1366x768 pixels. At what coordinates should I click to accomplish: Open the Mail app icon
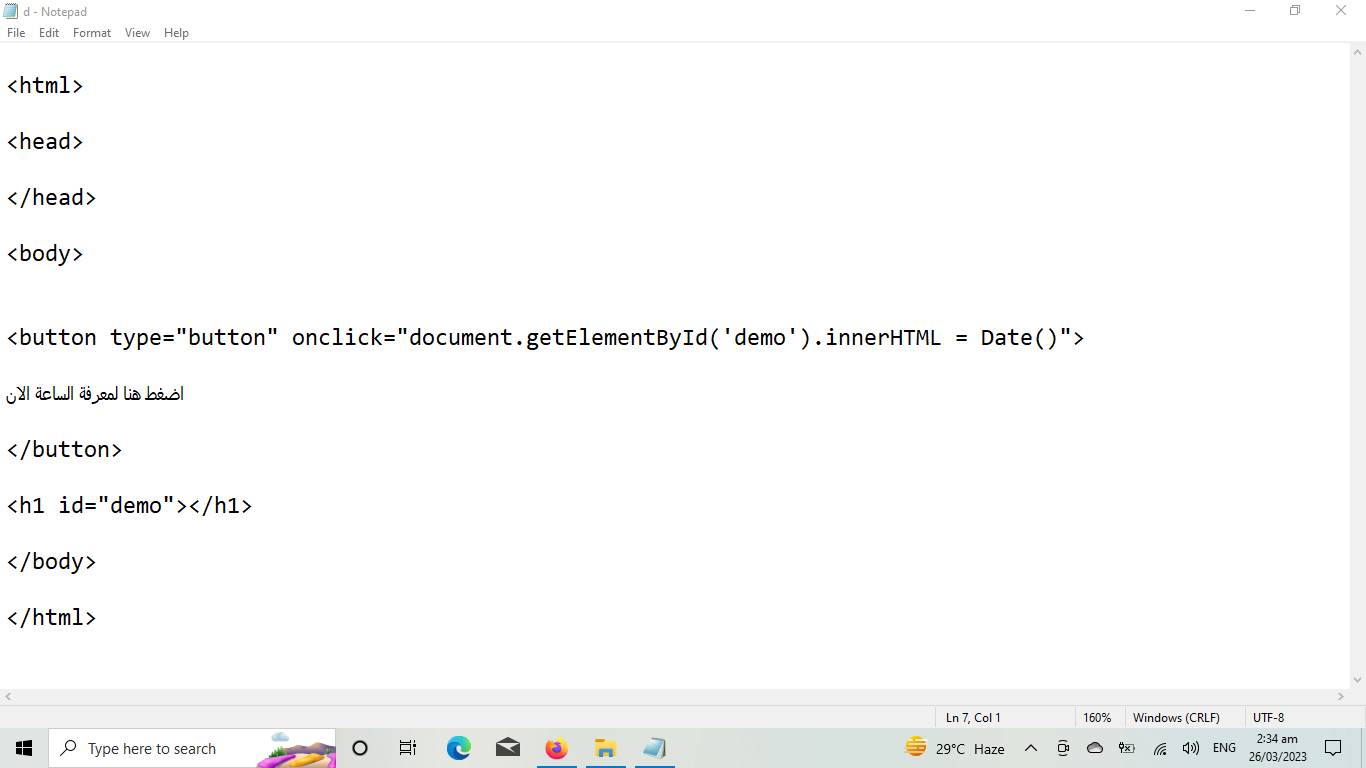coord(508,748)
